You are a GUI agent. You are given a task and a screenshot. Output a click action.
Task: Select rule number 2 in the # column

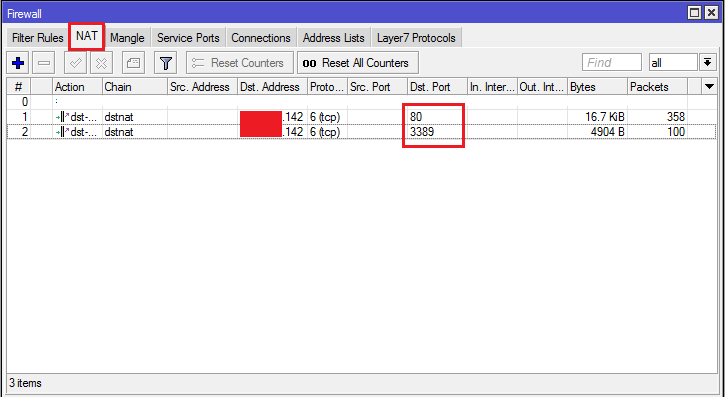(25, 132)
